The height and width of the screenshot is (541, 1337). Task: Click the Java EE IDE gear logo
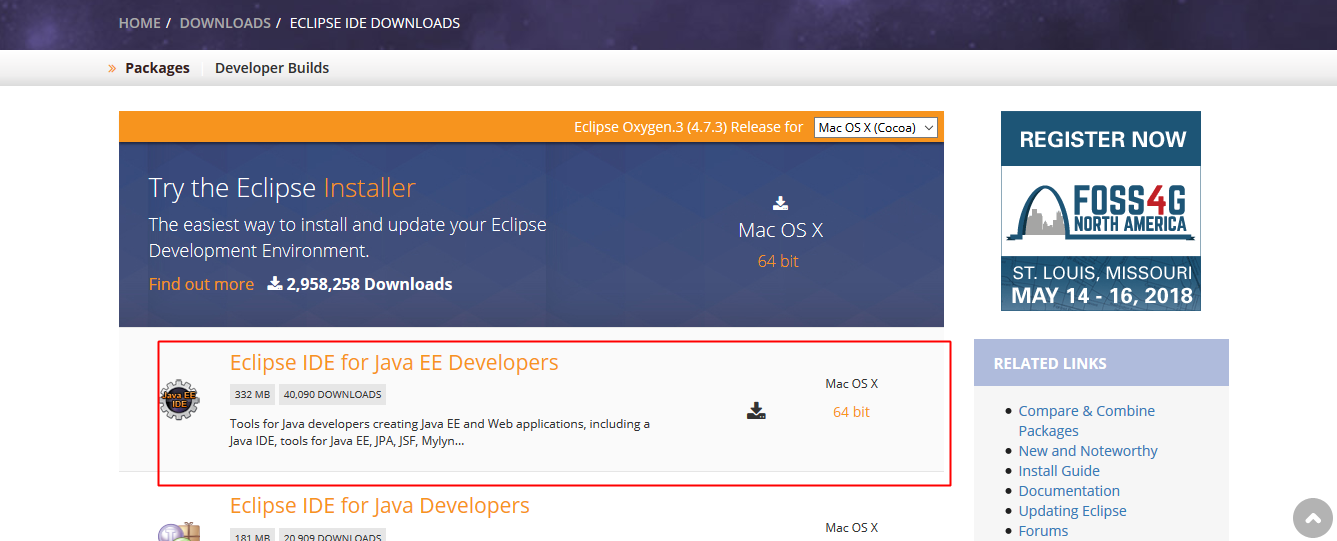point(180,400)
